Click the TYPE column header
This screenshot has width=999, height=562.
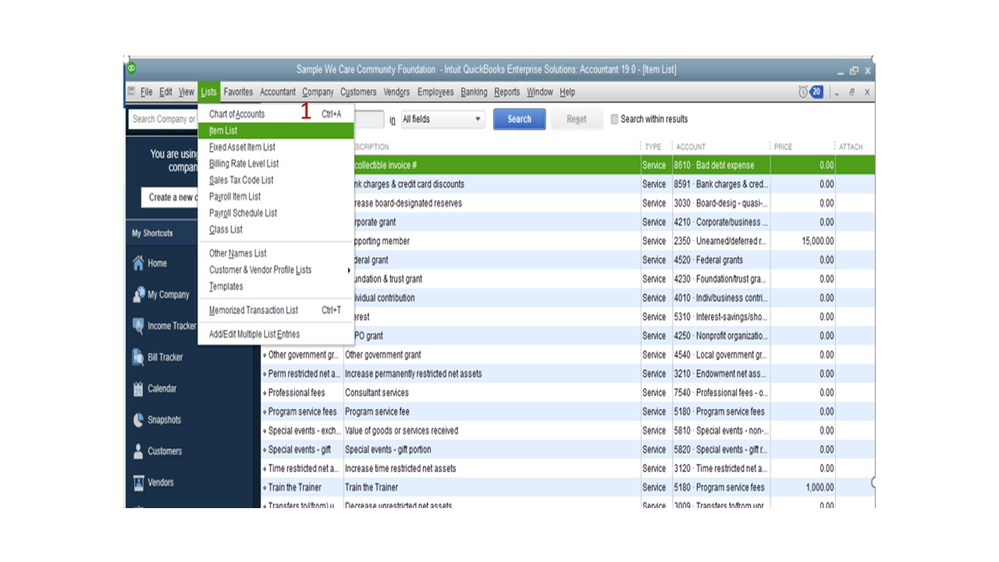(653, 147)
